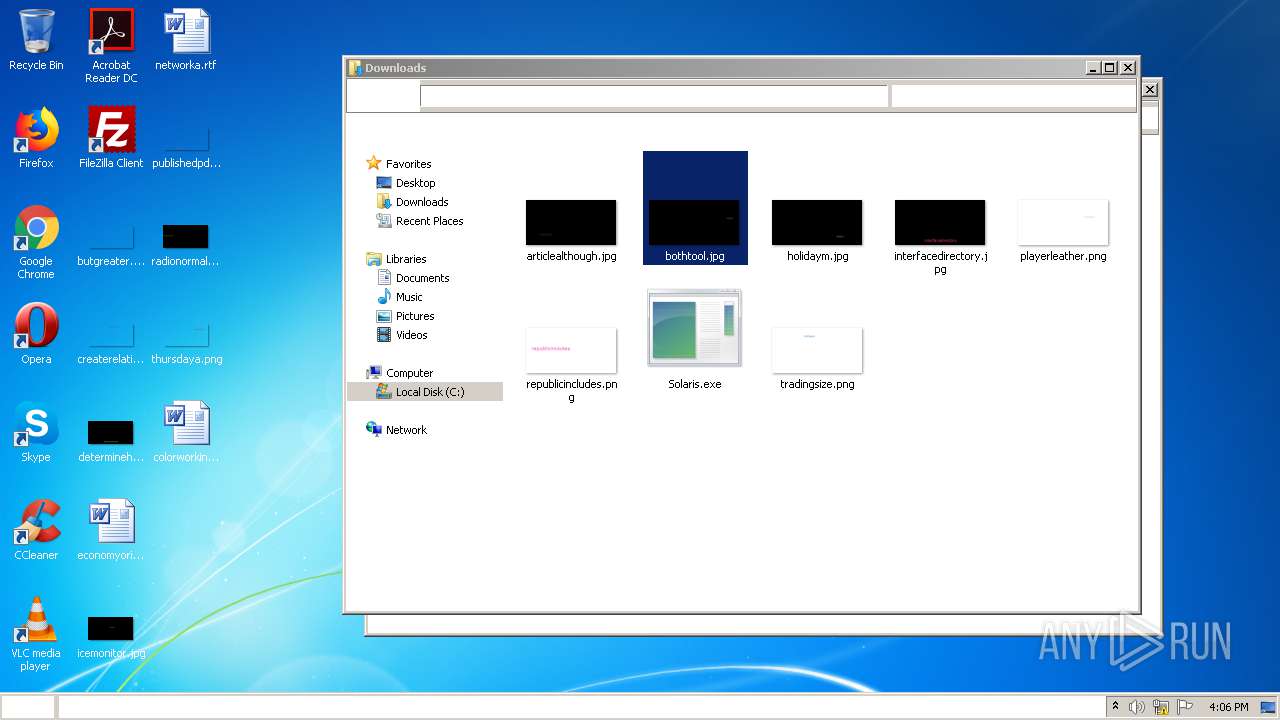Minimize the Downloads window
Image resolution: width=1280 pixels, height=720 pixels.
[x=1093, y=68]
